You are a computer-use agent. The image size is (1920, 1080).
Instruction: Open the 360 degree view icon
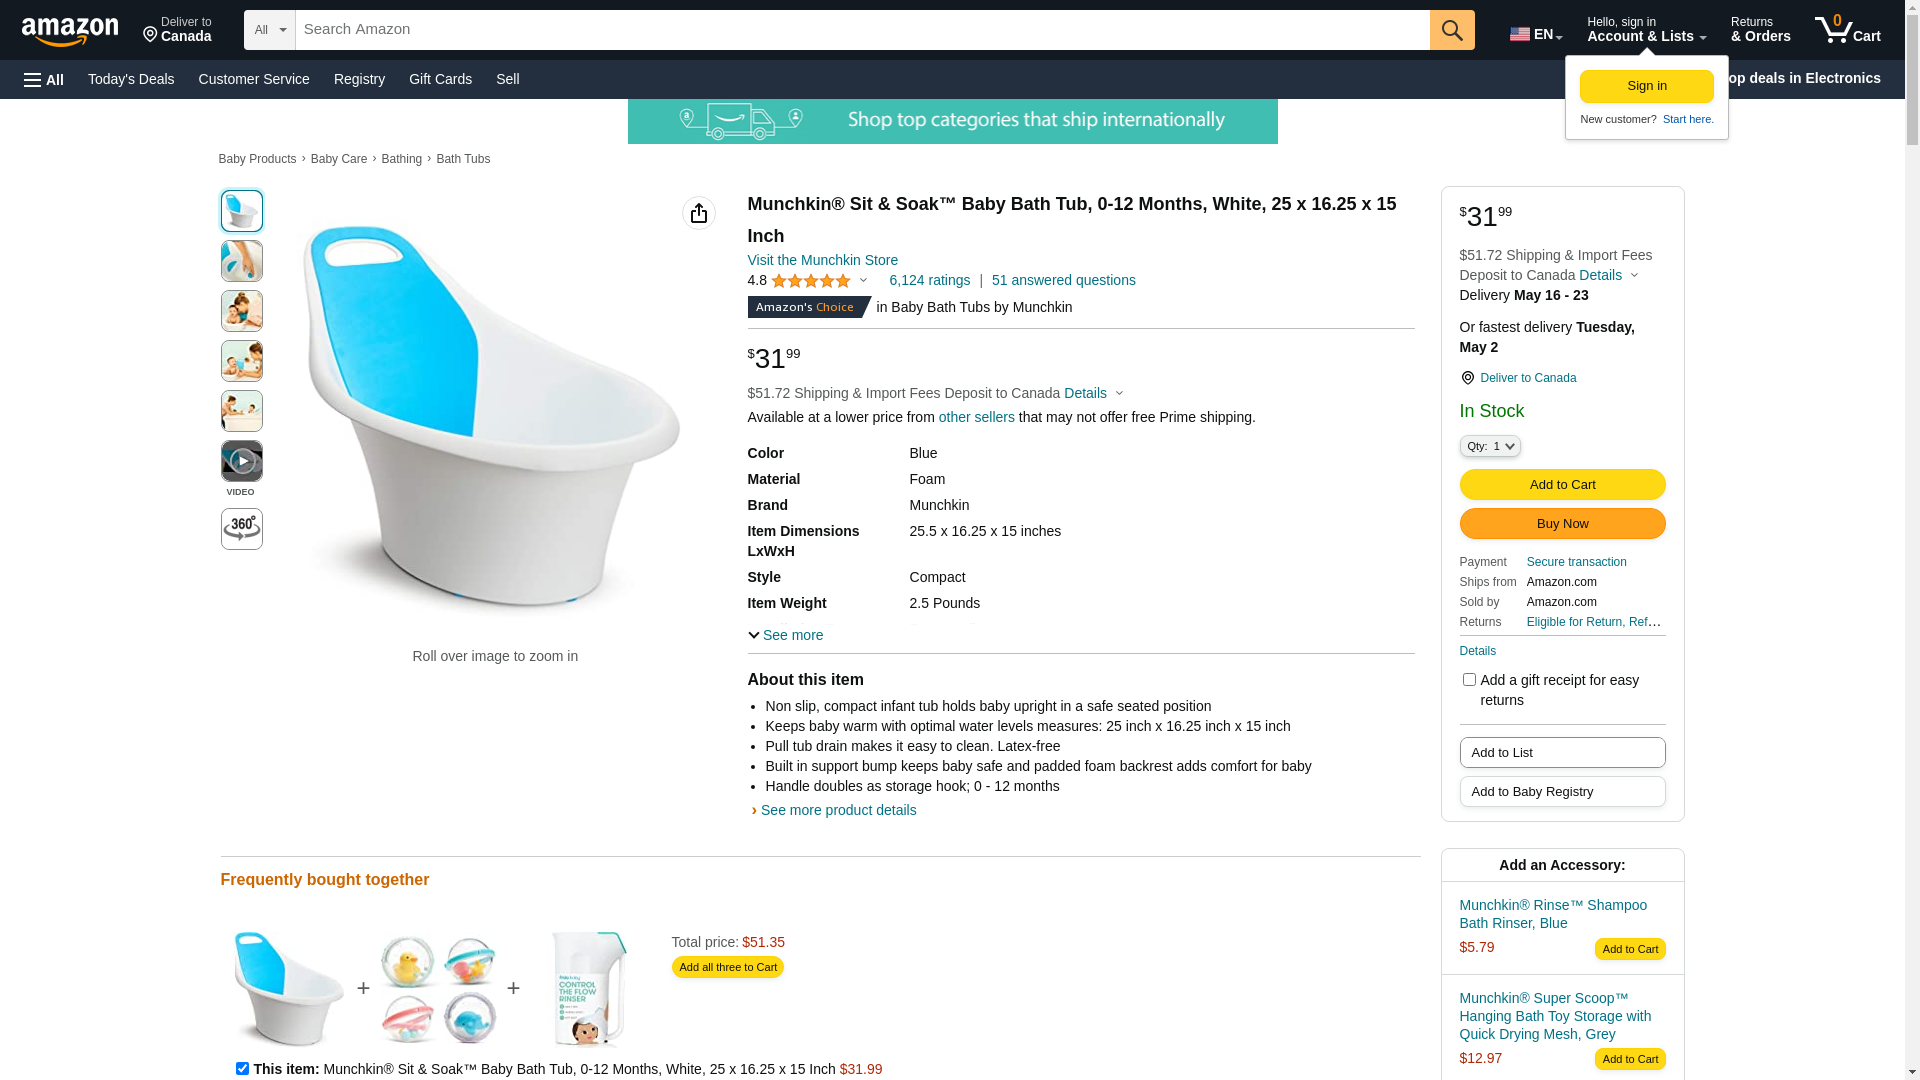click(242, 529)
